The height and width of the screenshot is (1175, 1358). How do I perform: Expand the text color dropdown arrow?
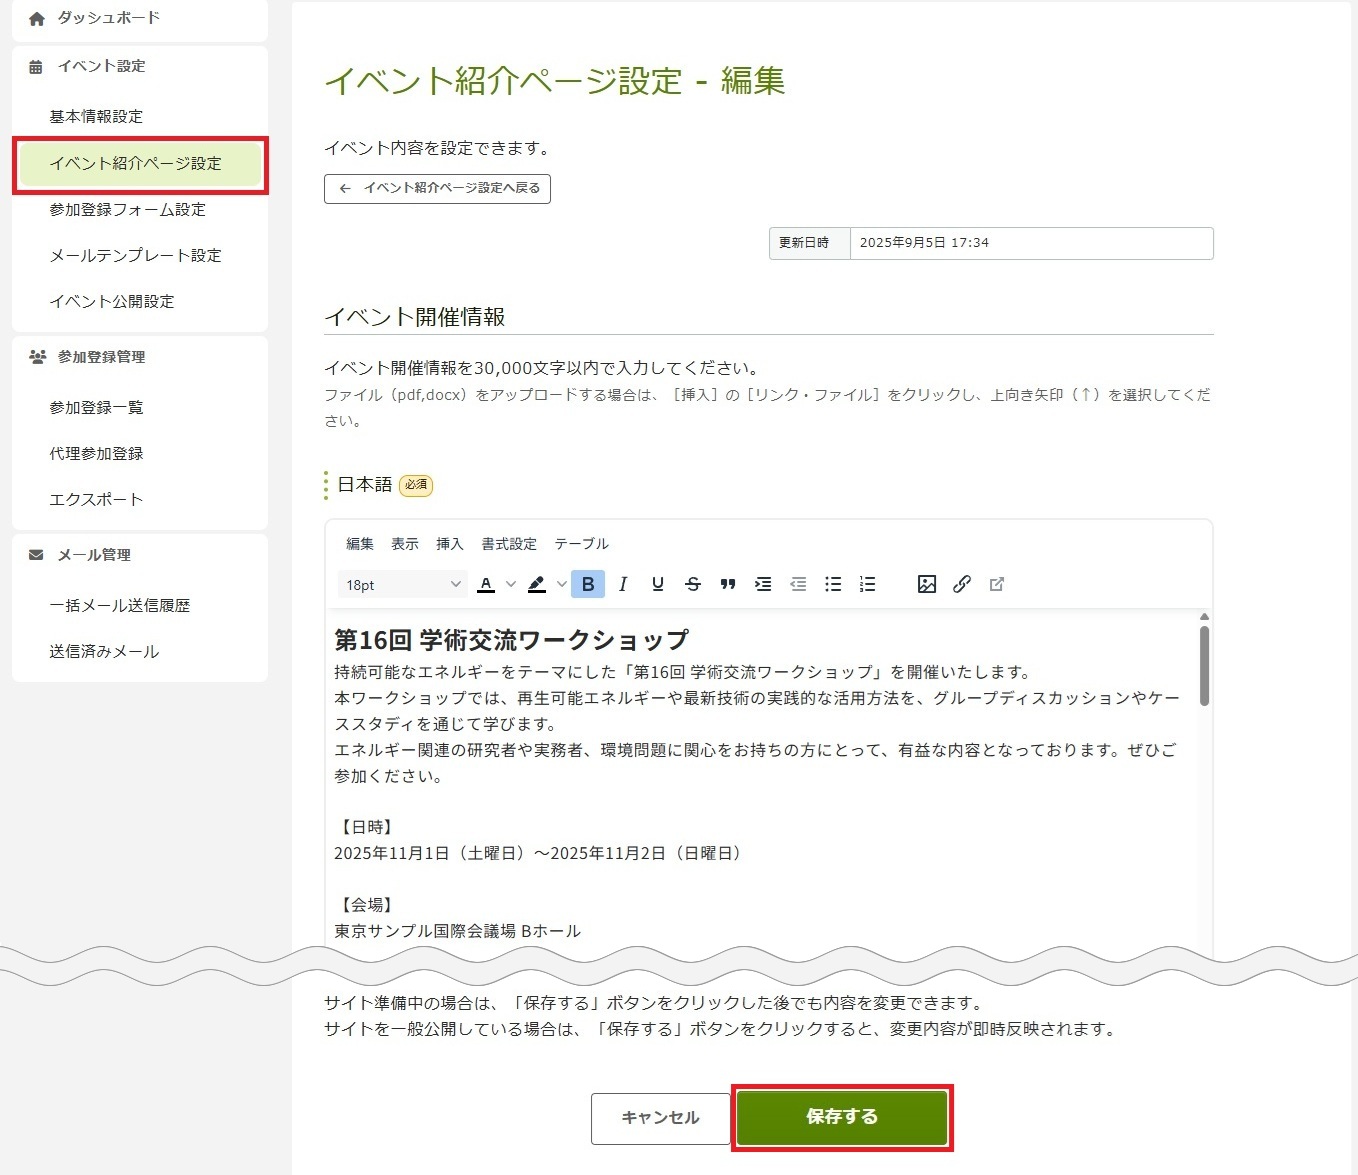pos(510,585)
